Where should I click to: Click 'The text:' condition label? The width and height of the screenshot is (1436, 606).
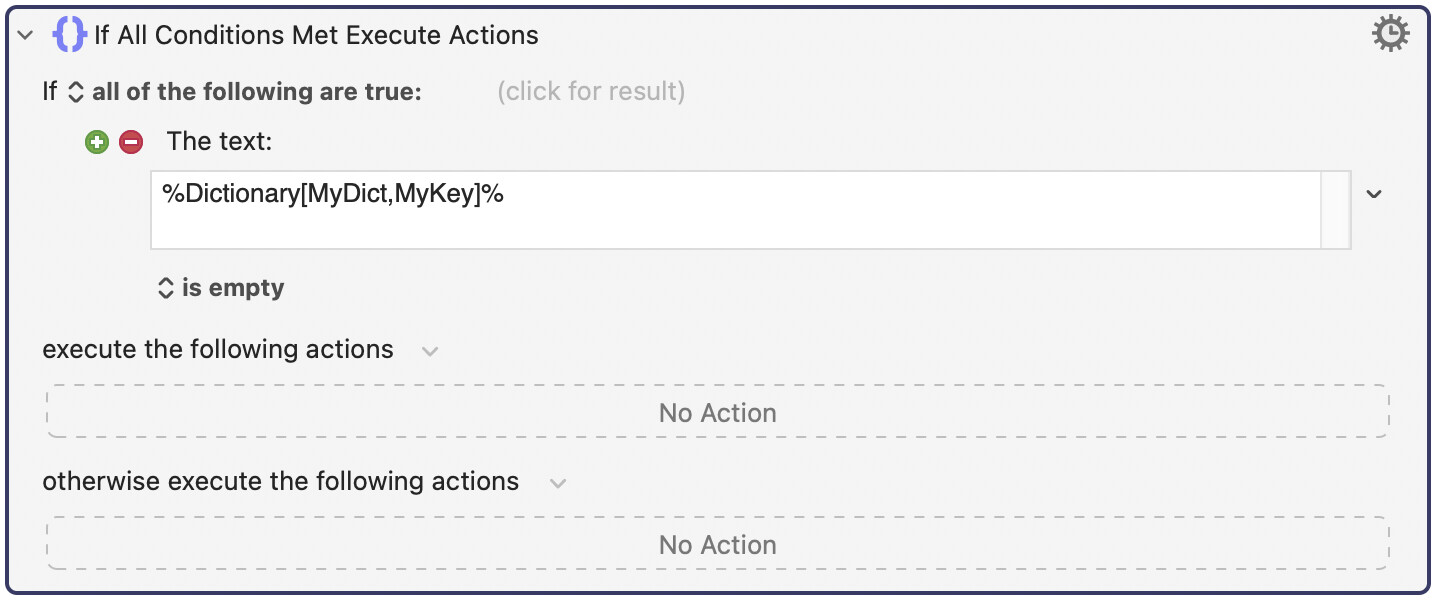click(219, 142)
